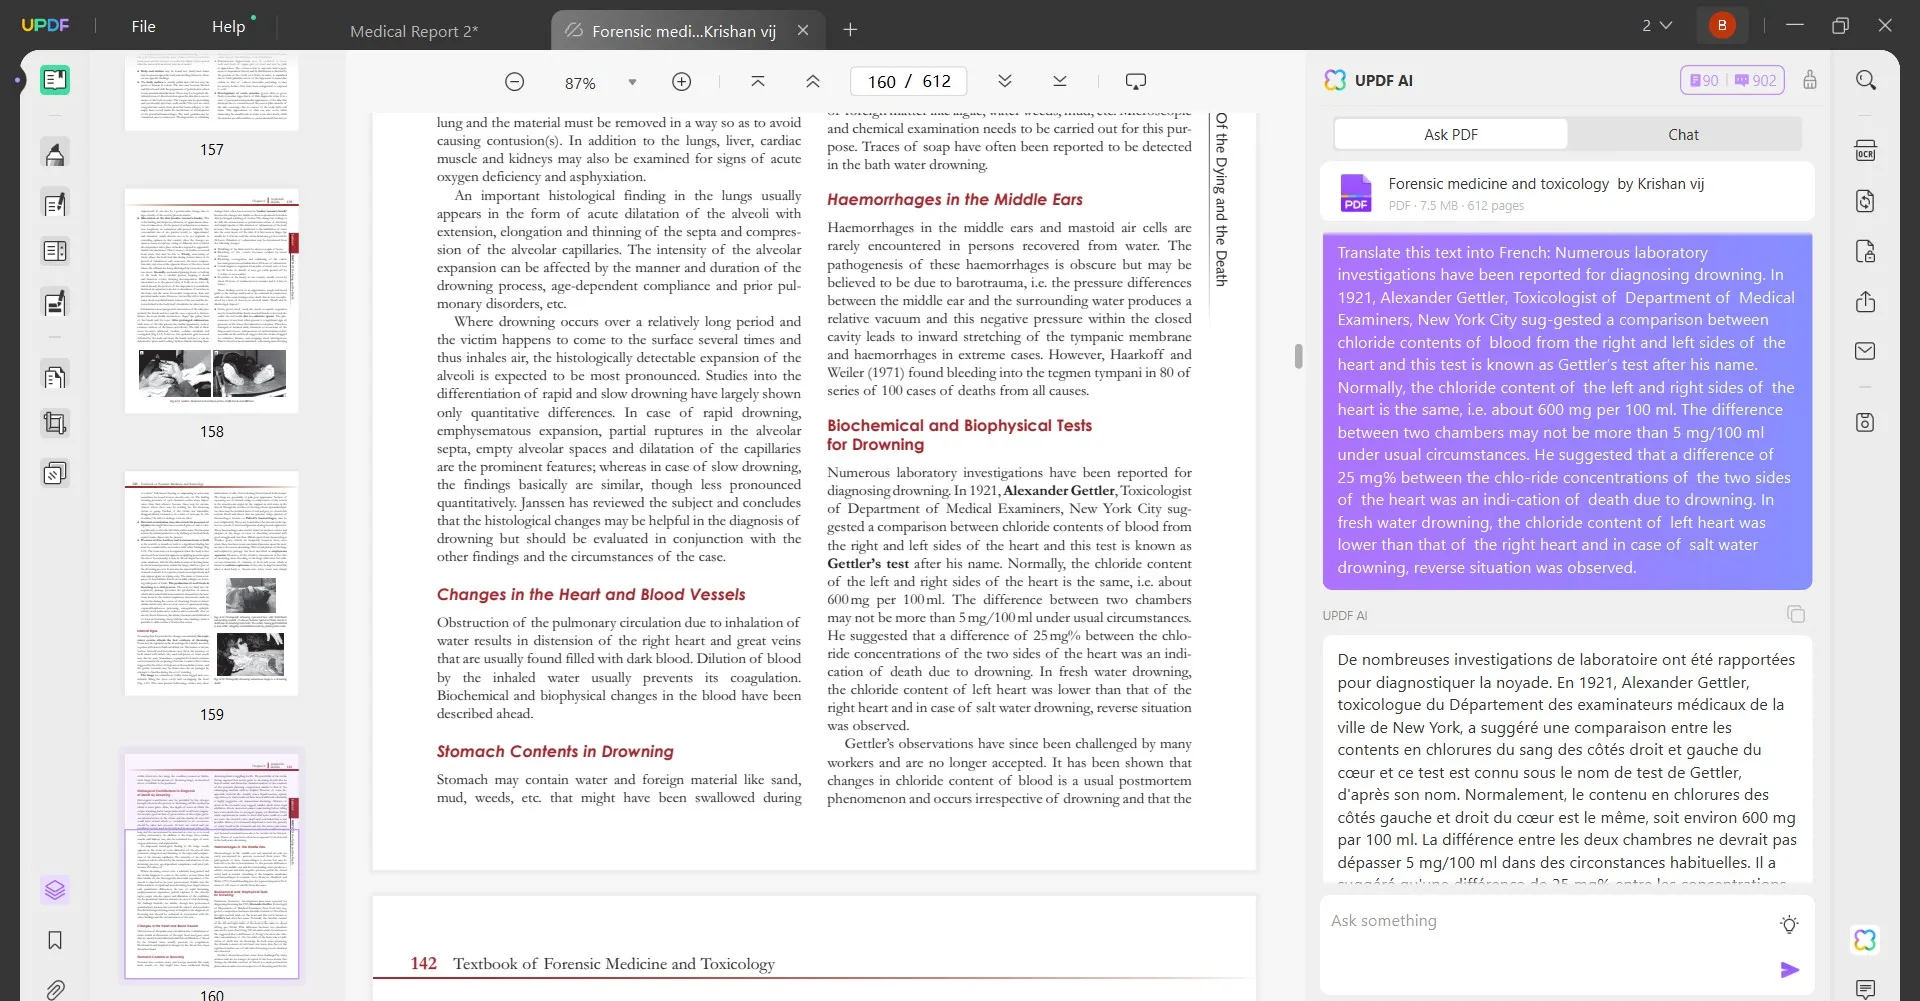
Task: Switch to the Chat tab
Action: point(1683,134)
